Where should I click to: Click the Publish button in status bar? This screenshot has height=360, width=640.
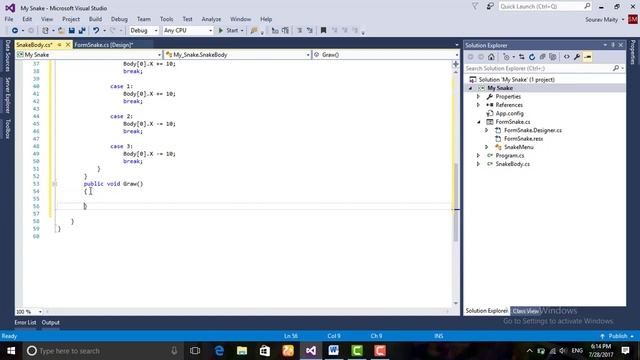coord(617,336)
